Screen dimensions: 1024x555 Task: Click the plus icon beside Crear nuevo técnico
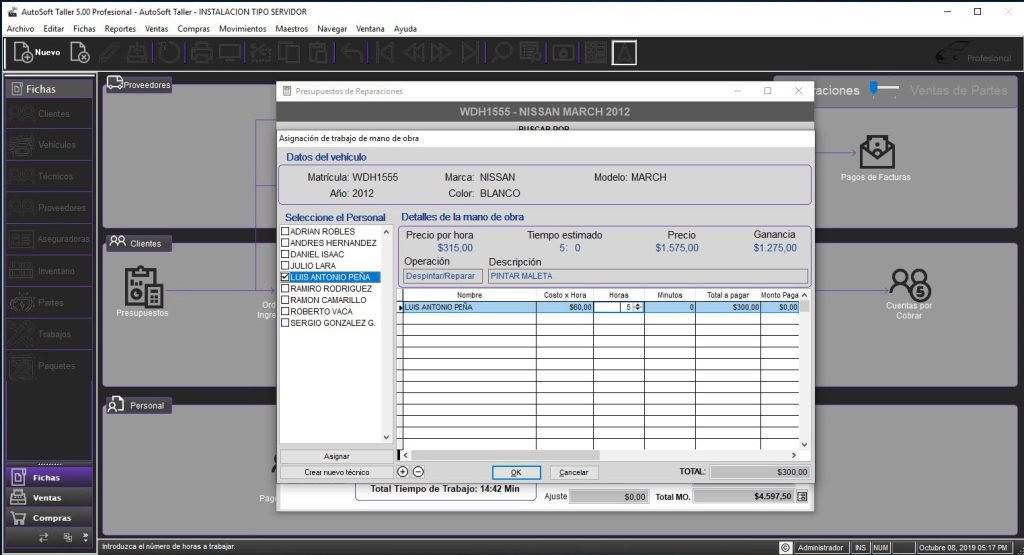click(x=403, y=472)
